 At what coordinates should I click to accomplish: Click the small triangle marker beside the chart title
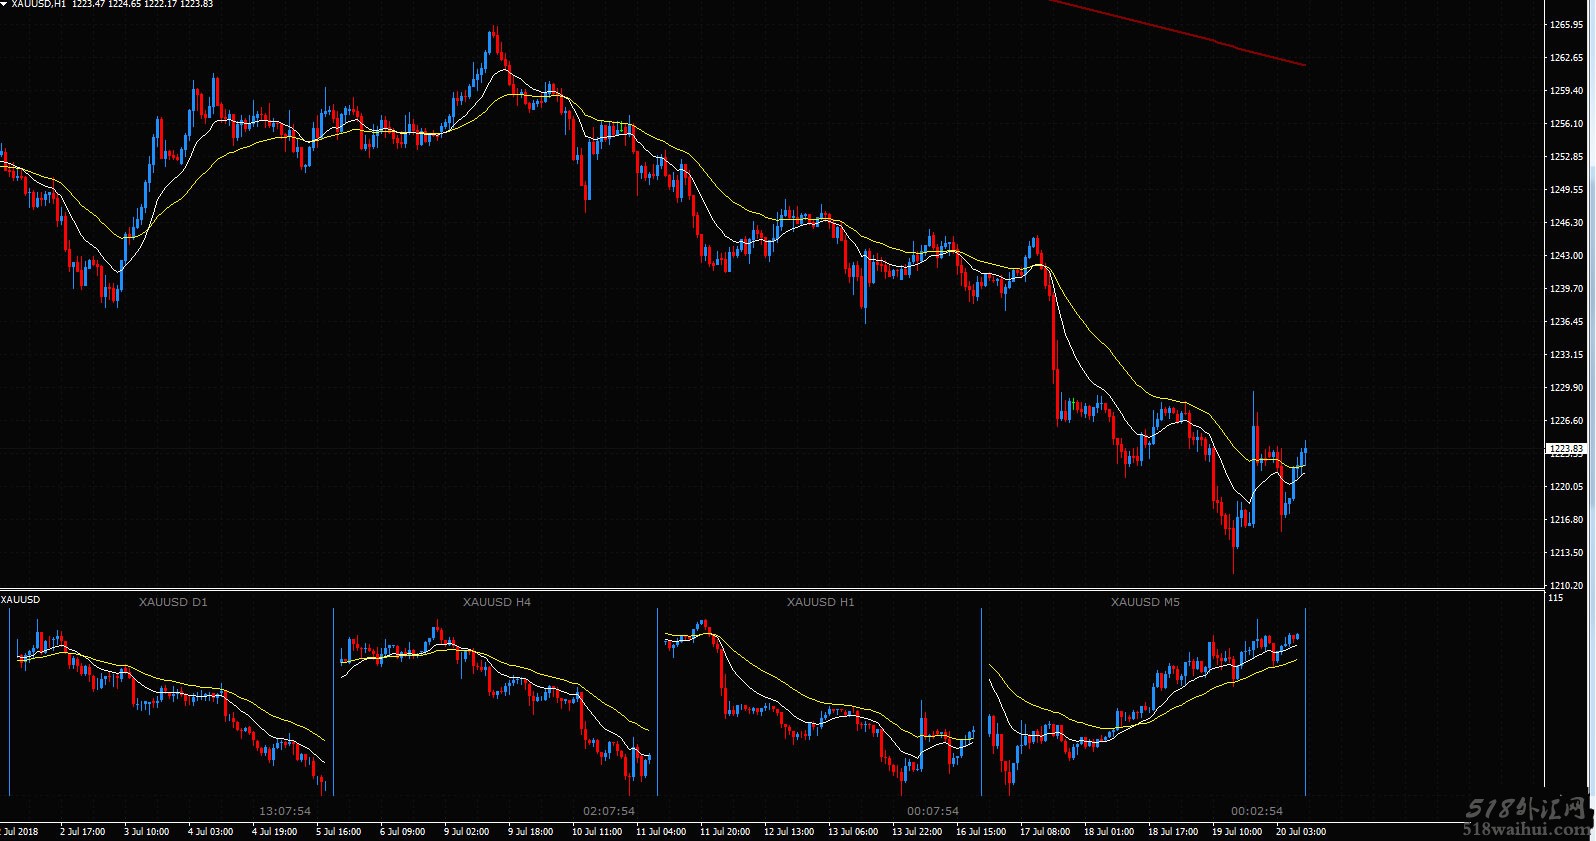click(x=4, y=3)
